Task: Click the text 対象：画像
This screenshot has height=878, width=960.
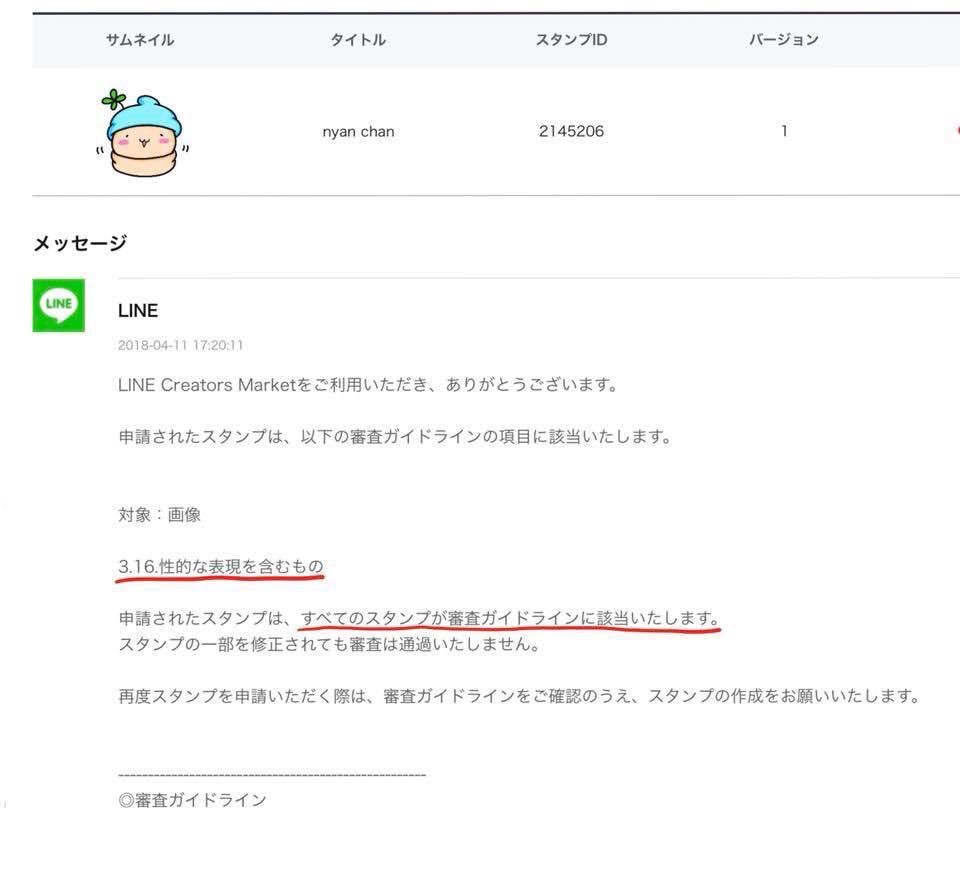Action: [x=159, y=514]
